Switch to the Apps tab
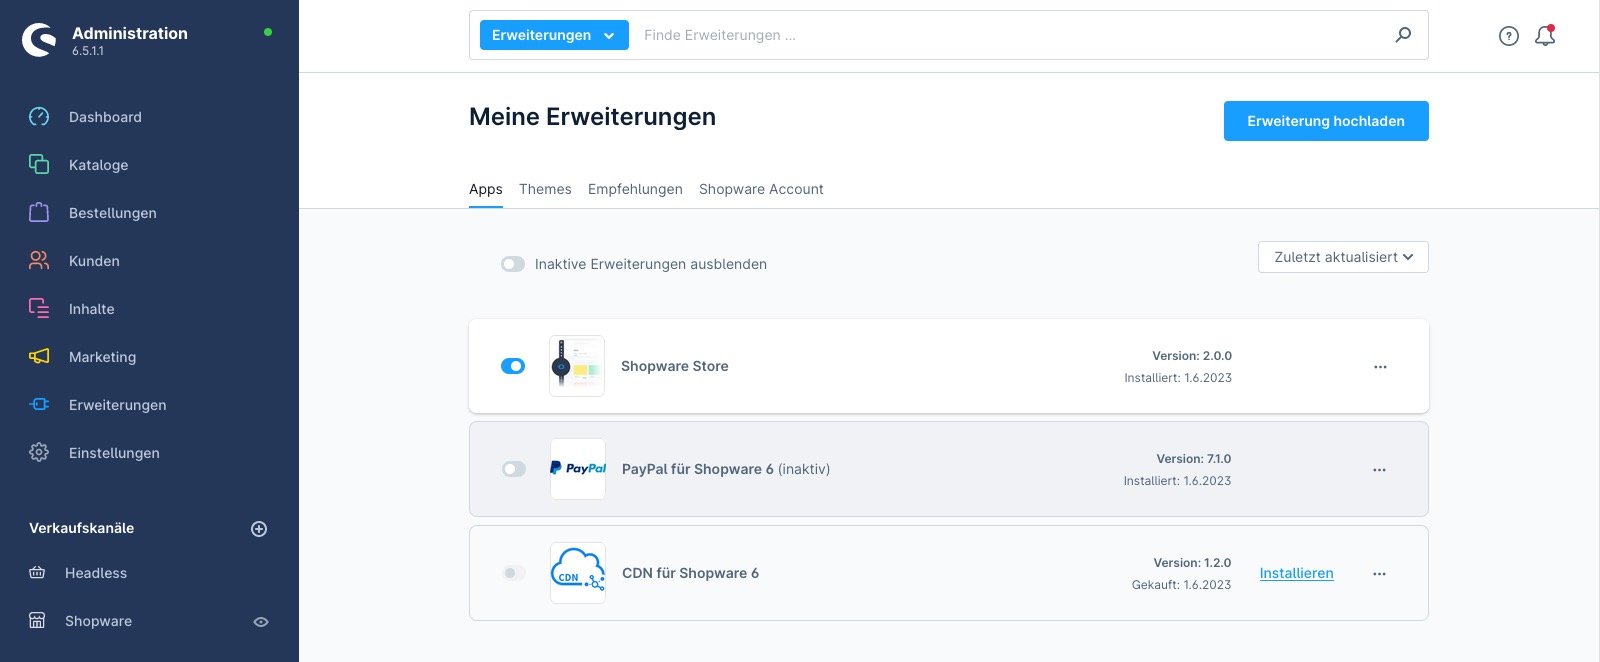The height and width of the screenshot is (662, 1600). click(486, 189)
